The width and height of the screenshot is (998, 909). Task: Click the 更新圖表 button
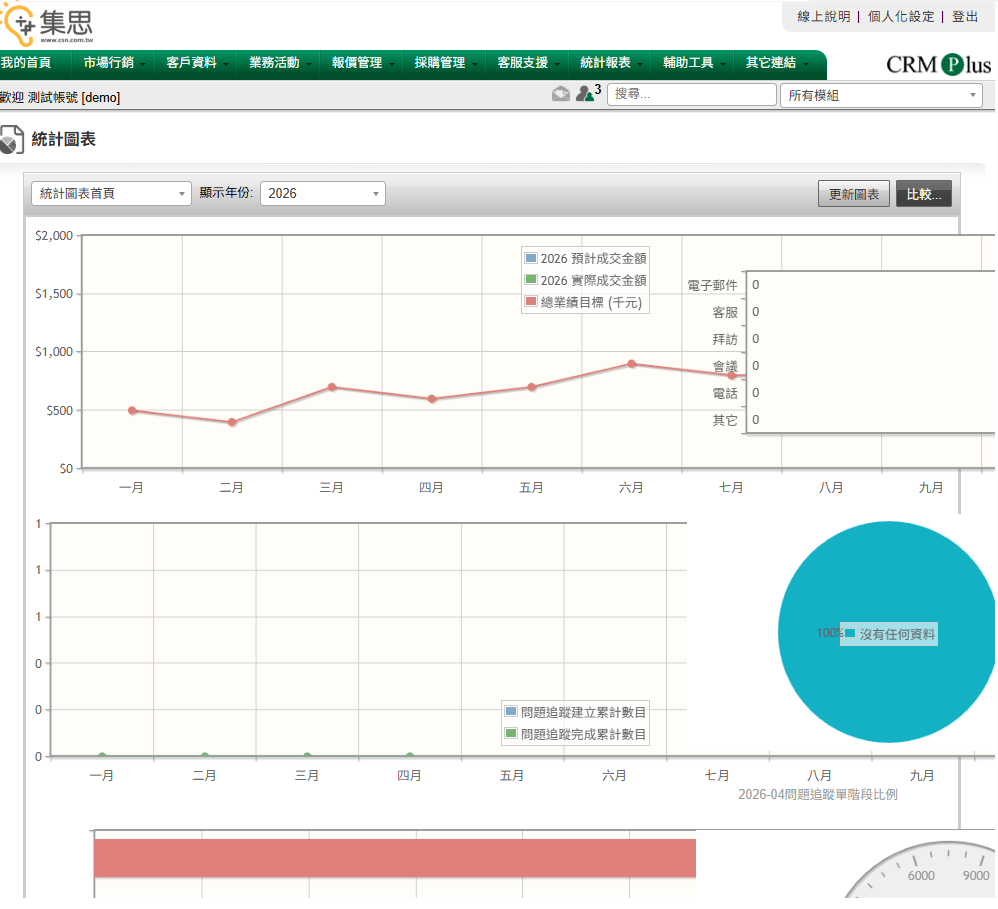pyautogui.click(x=853, y=195)
